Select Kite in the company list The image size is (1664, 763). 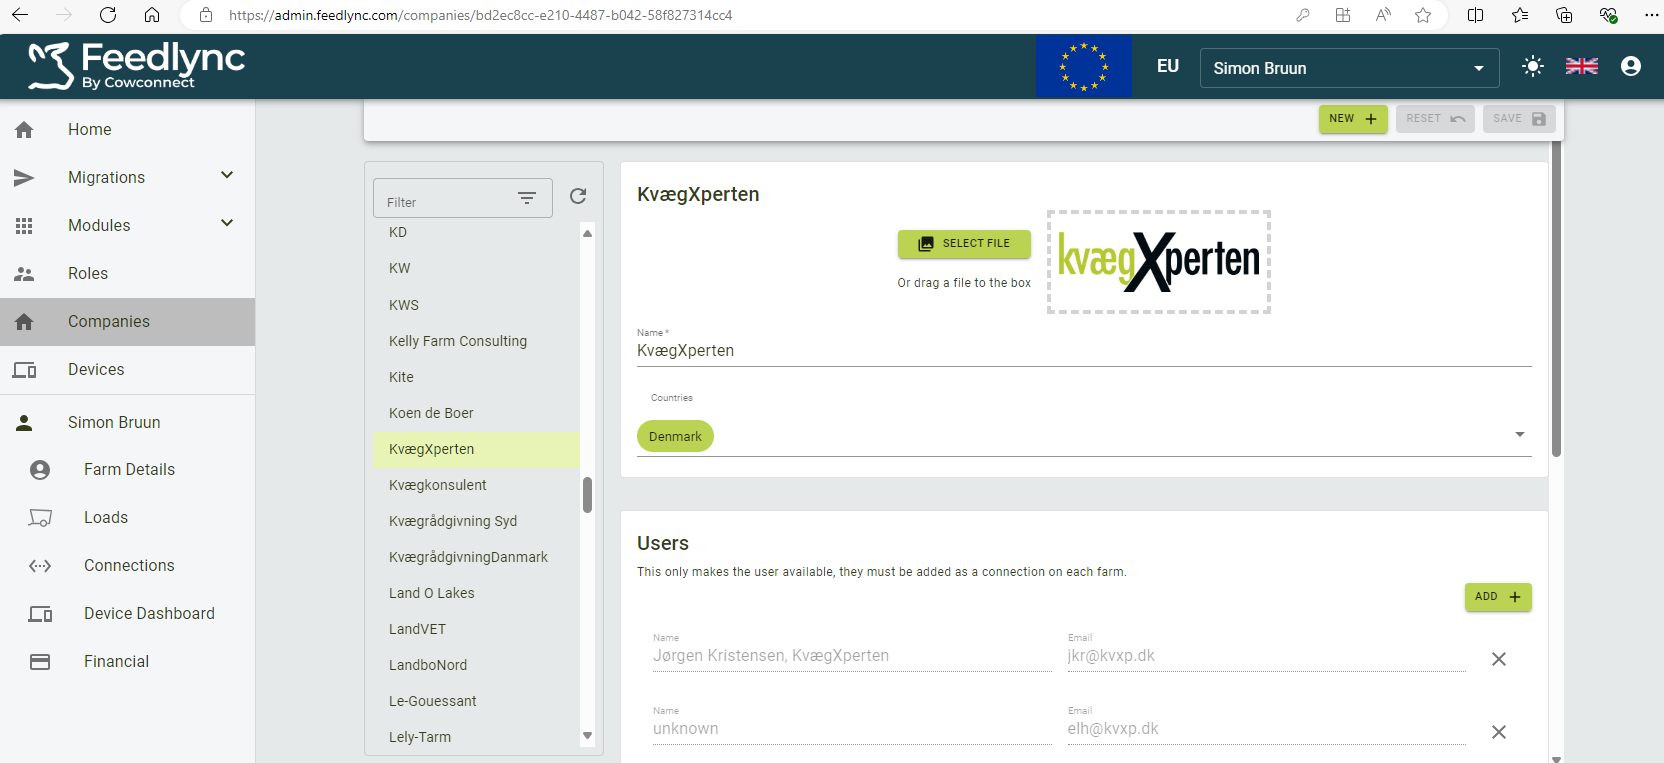click(x=477, y=377)
